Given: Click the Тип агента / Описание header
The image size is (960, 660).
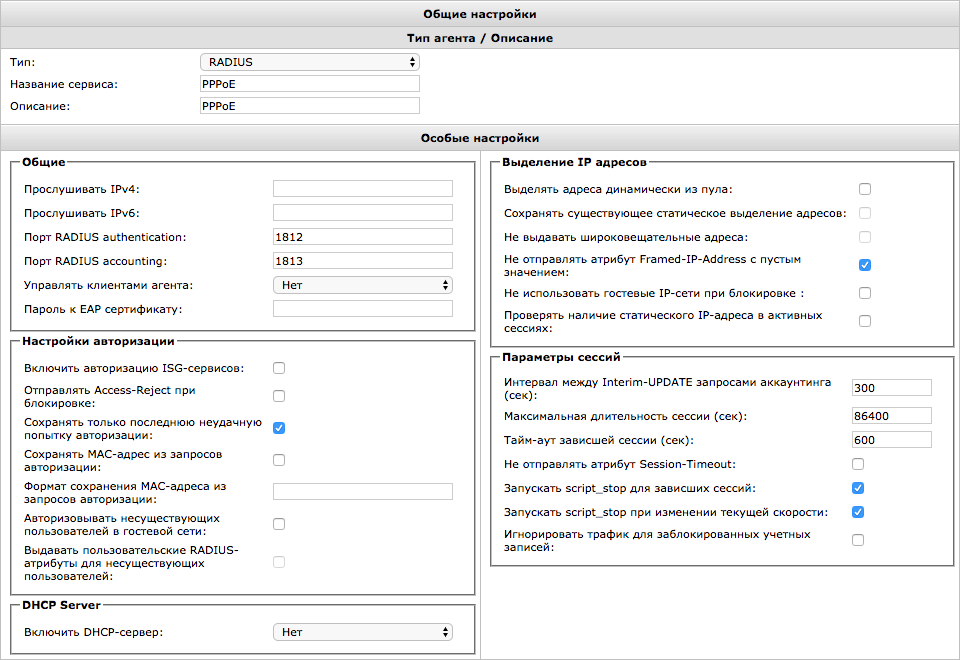Looking at the screenshot, I should pyautogui.click(x=480, y=38).
